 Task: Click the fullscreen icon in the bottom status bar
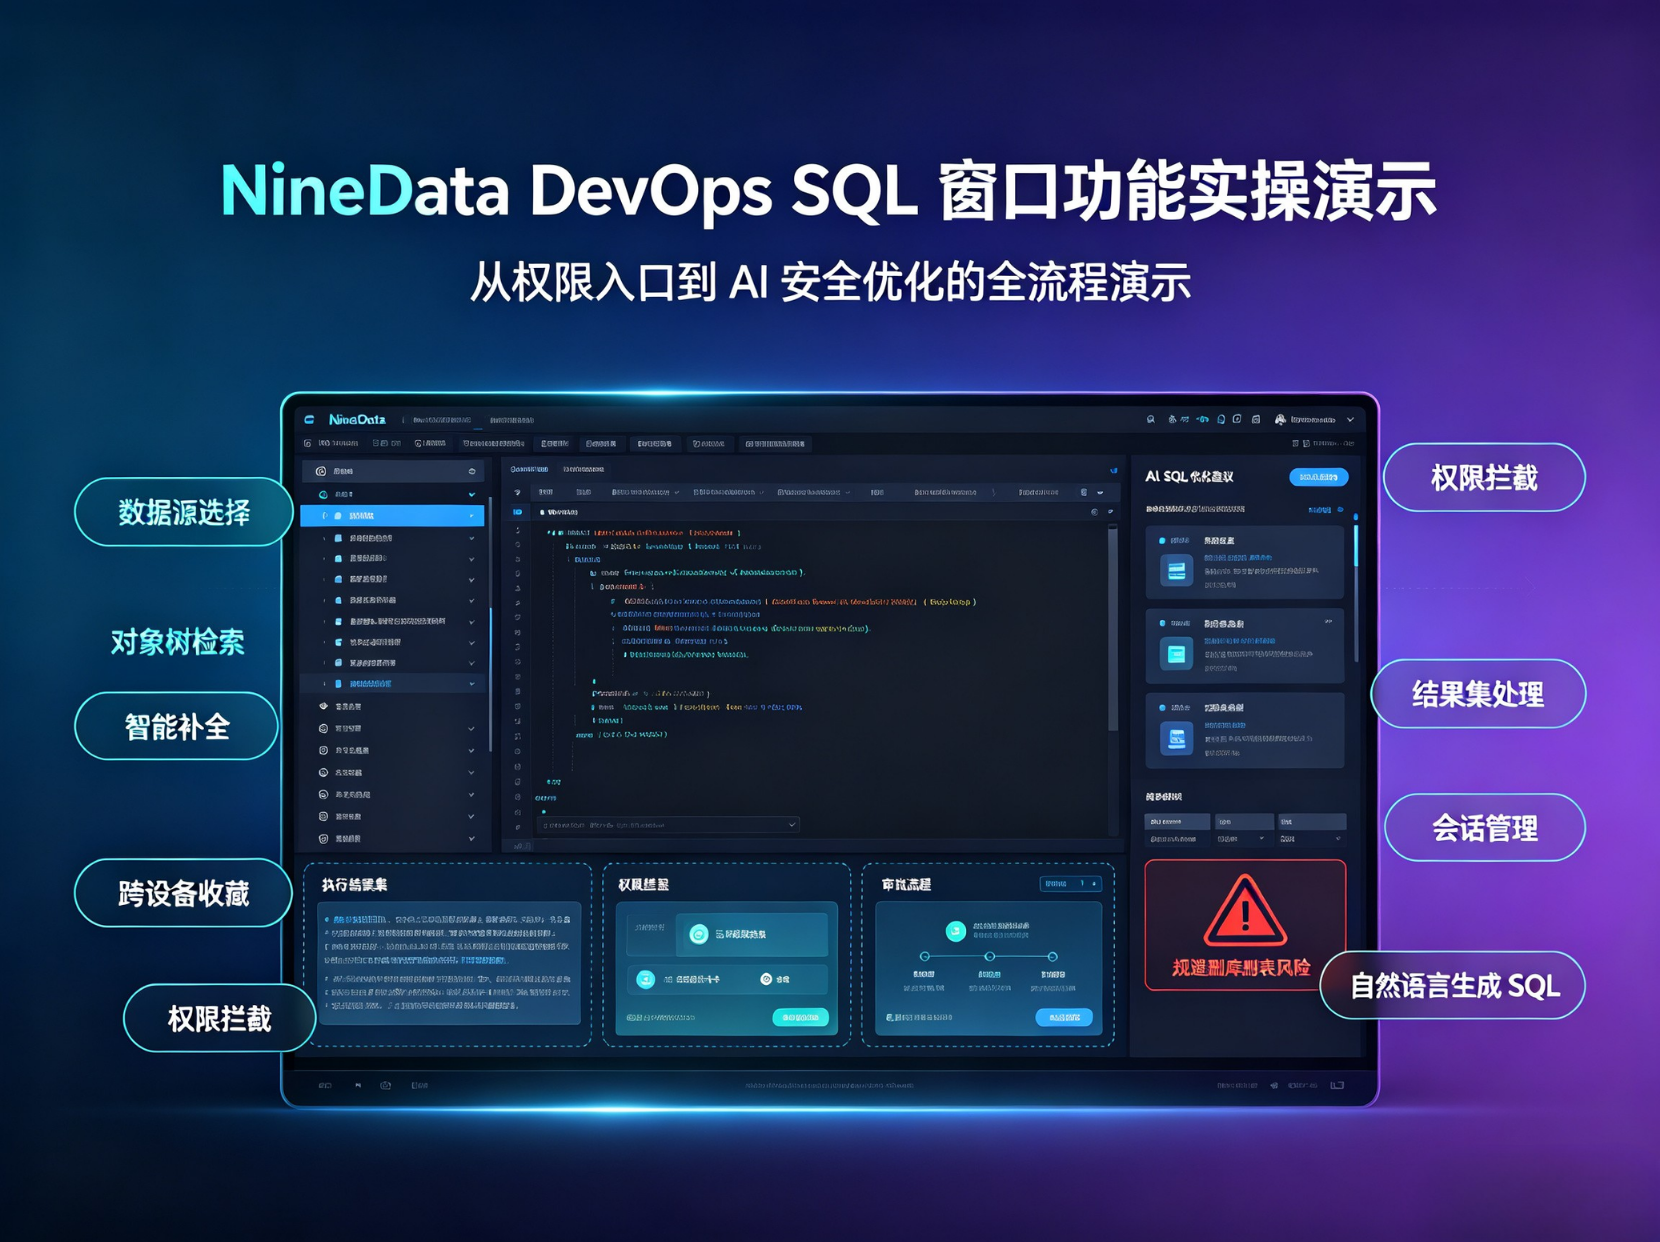[1337, 1085]
